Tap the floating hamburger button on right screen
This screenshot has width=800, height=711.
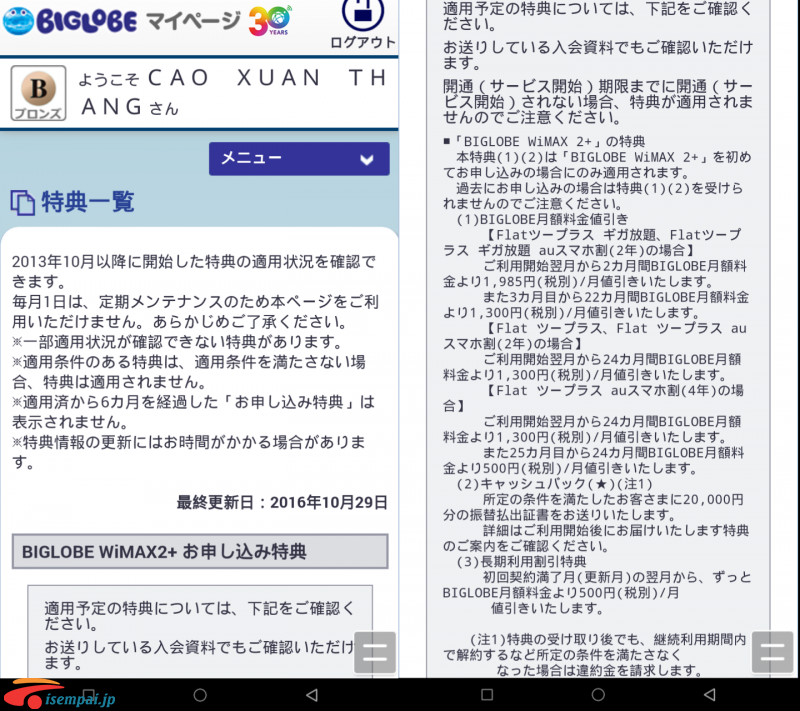click(x=772, y=651)
